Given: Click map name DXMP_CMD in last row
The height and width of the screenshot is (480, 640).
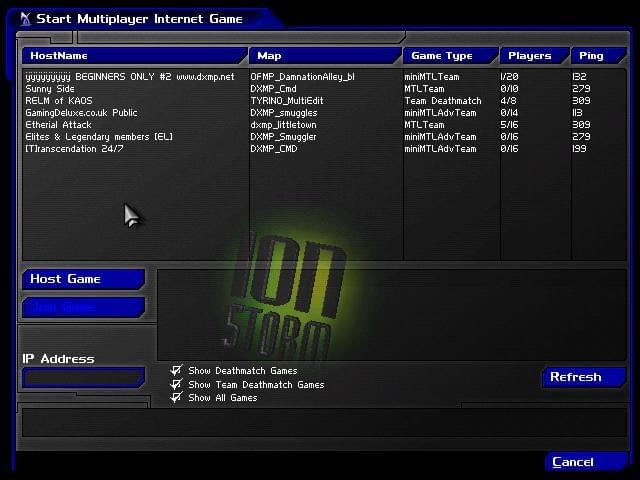Looking at the screenshot, I should click(274, 149).
